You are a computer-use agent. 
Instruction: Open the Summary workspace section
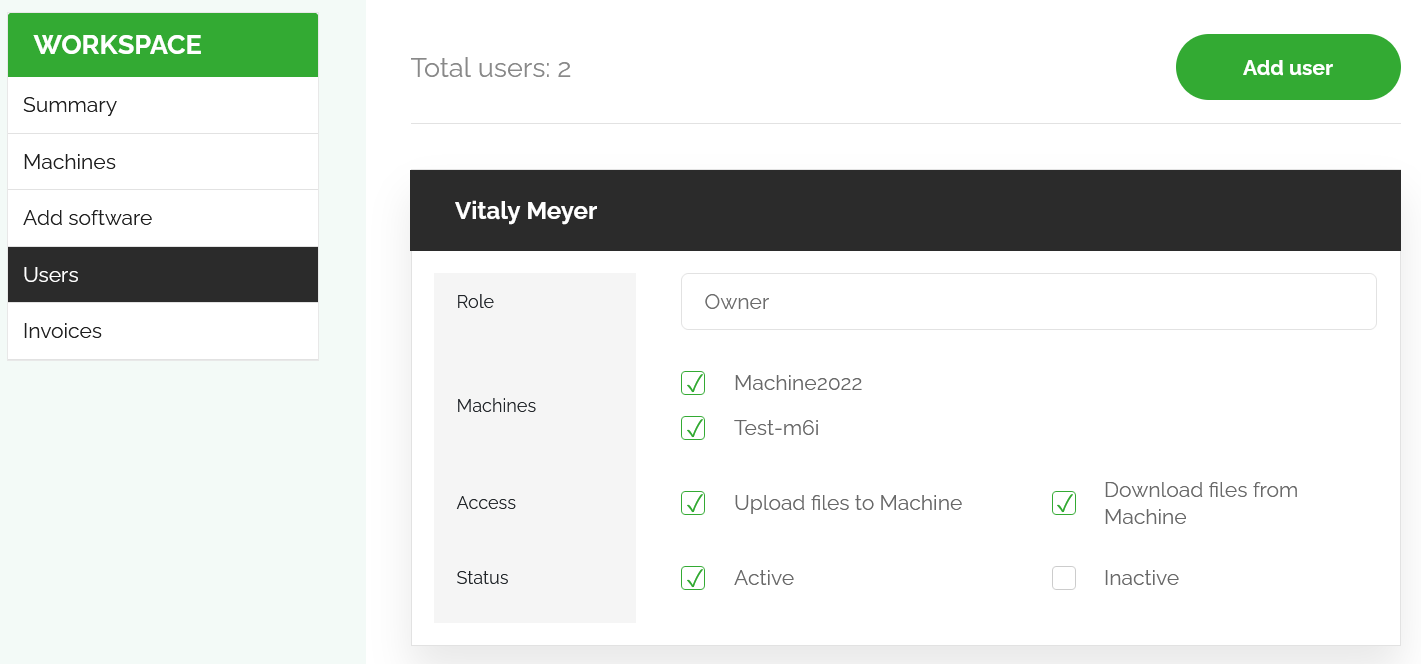tap(163, 105)
